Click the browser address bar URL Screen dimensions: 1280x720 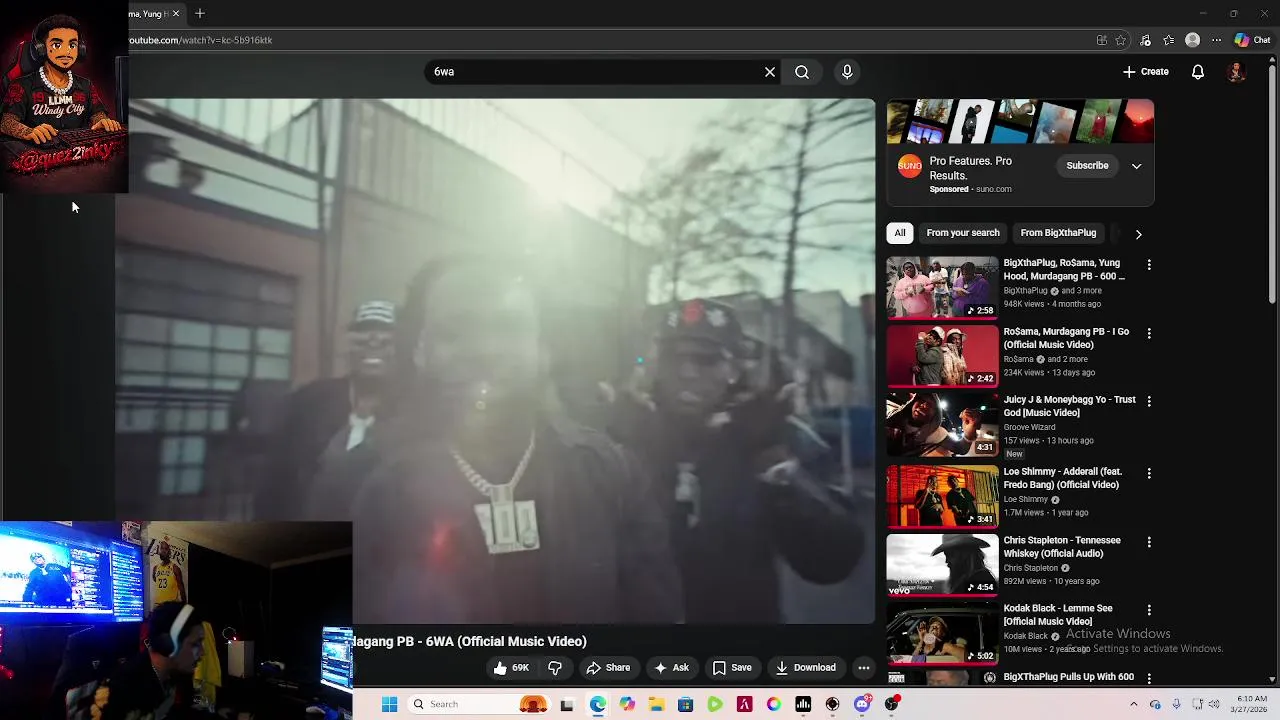(x=200, y=40)
